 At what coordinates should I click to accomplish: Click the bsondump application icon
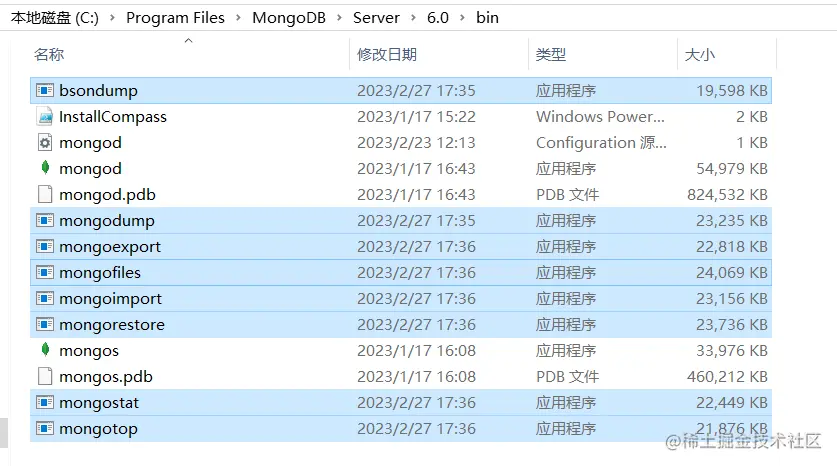point(44,91)
